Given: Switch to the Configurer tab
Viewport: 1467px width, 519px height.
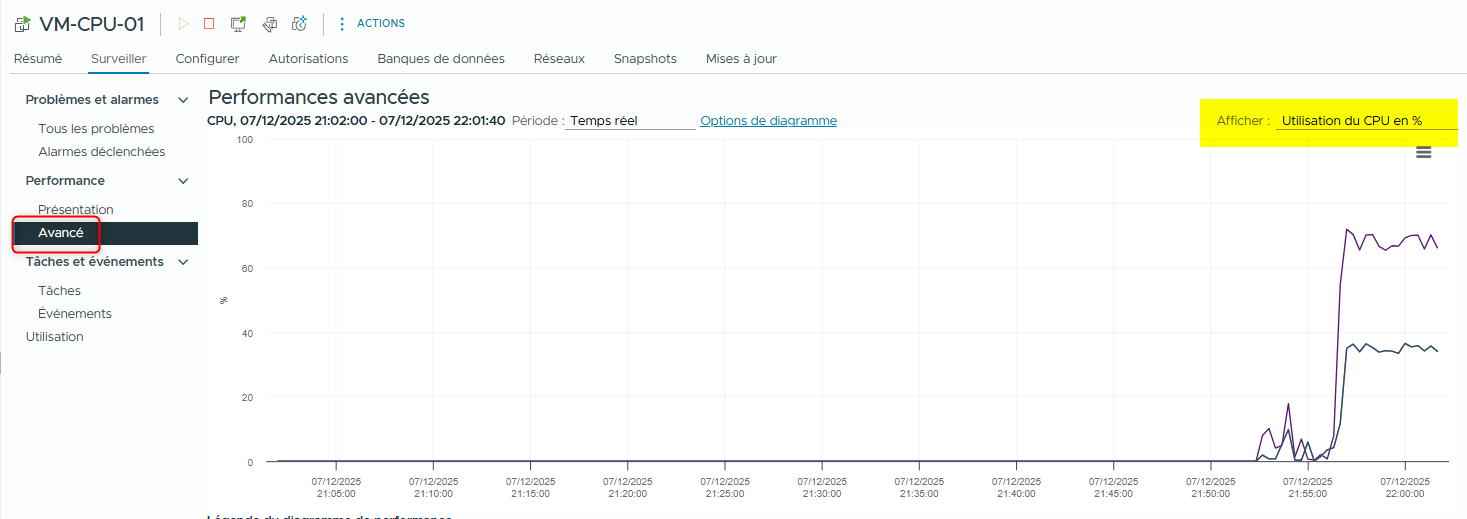Looking at the screenshot, I should 207,59.
